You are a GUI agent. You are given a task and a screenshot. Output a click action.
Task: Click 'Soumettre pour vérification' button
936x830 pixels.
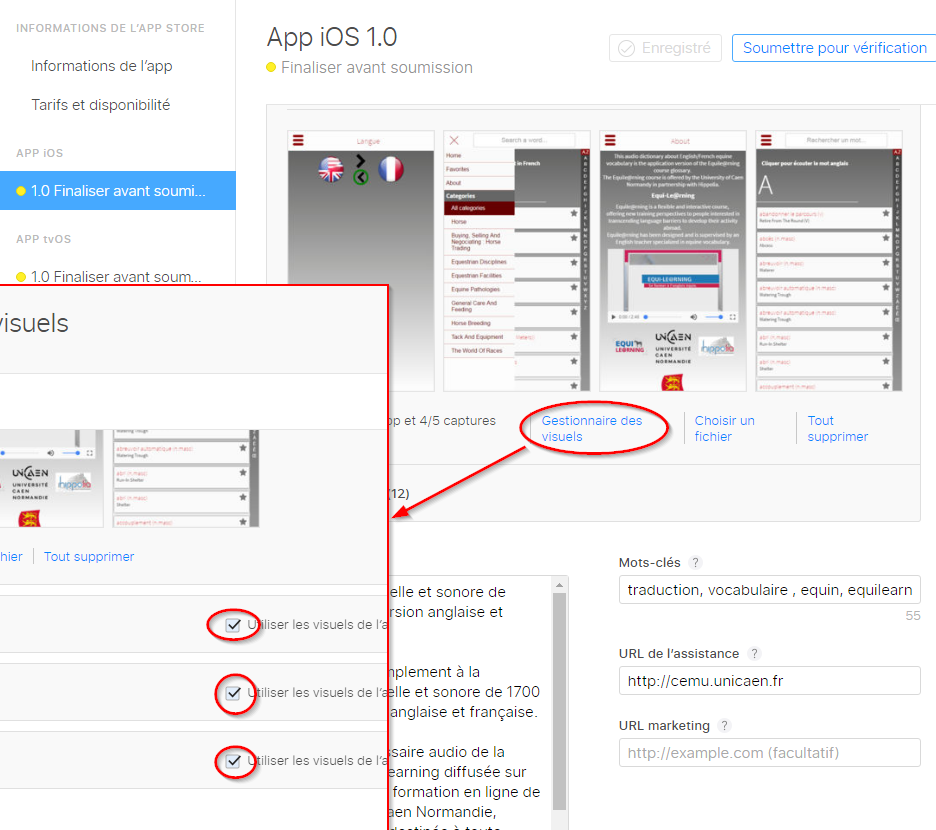[834, 48]
